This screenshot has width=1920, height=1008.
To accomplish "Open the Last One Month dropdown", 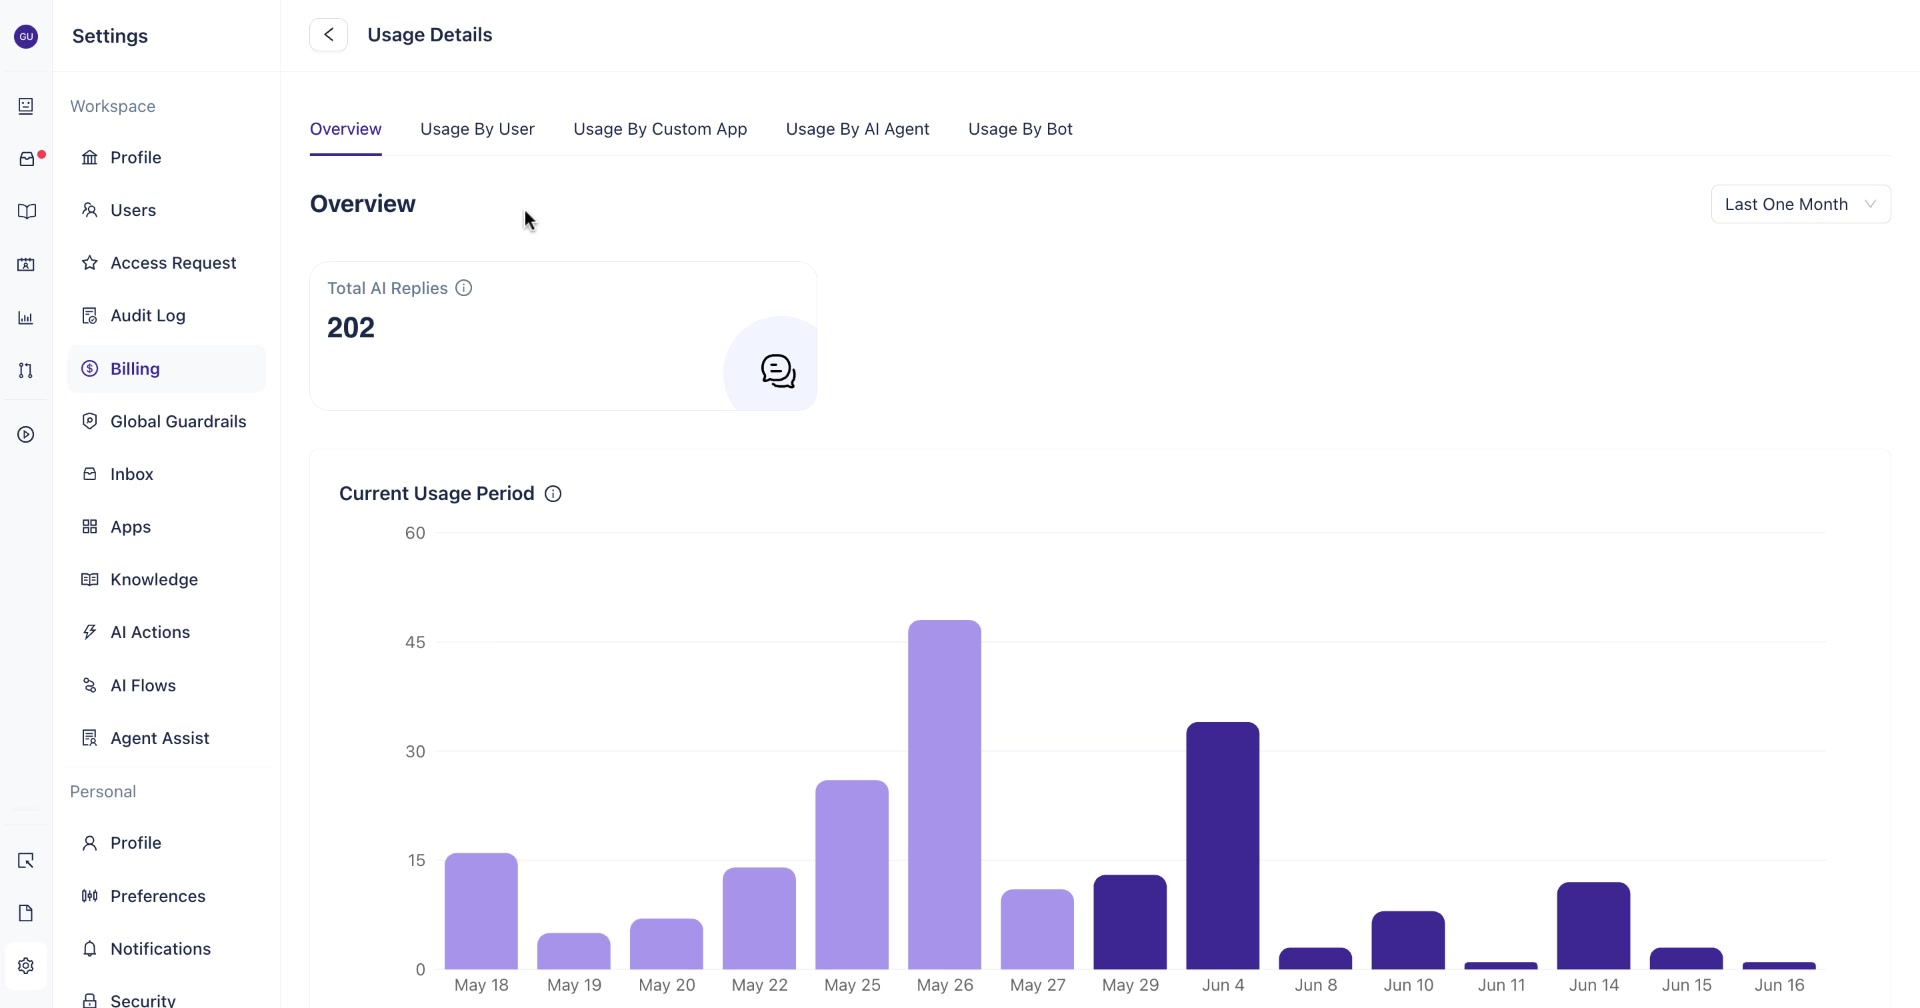I will point(1800,204).
